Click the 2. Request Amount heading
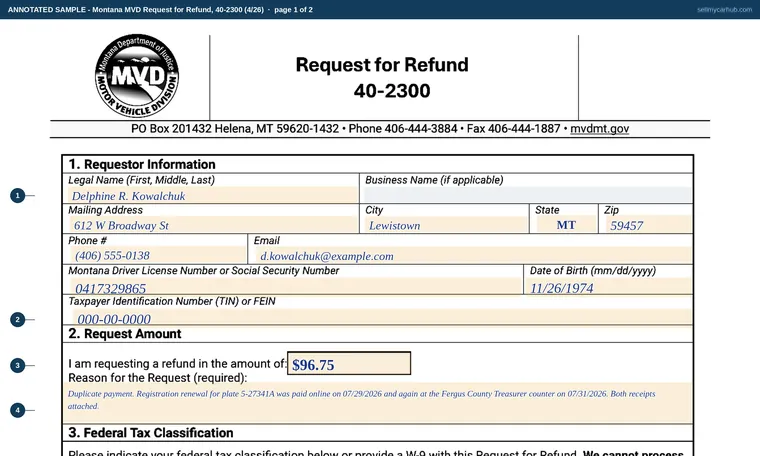Screen dimensions: 760x456 click(125, 334)
